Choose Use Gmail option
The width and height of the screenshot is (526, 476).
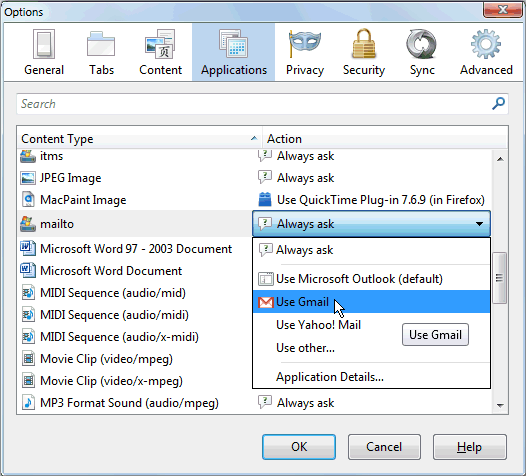pos(371,302)
